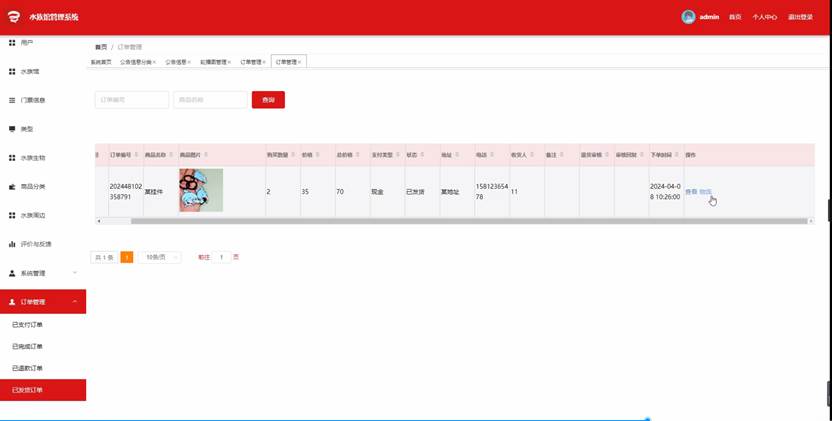The image size is (832, 421).
Task: Open the 10条/页 page size dropdown
Action: pos(160,257)
